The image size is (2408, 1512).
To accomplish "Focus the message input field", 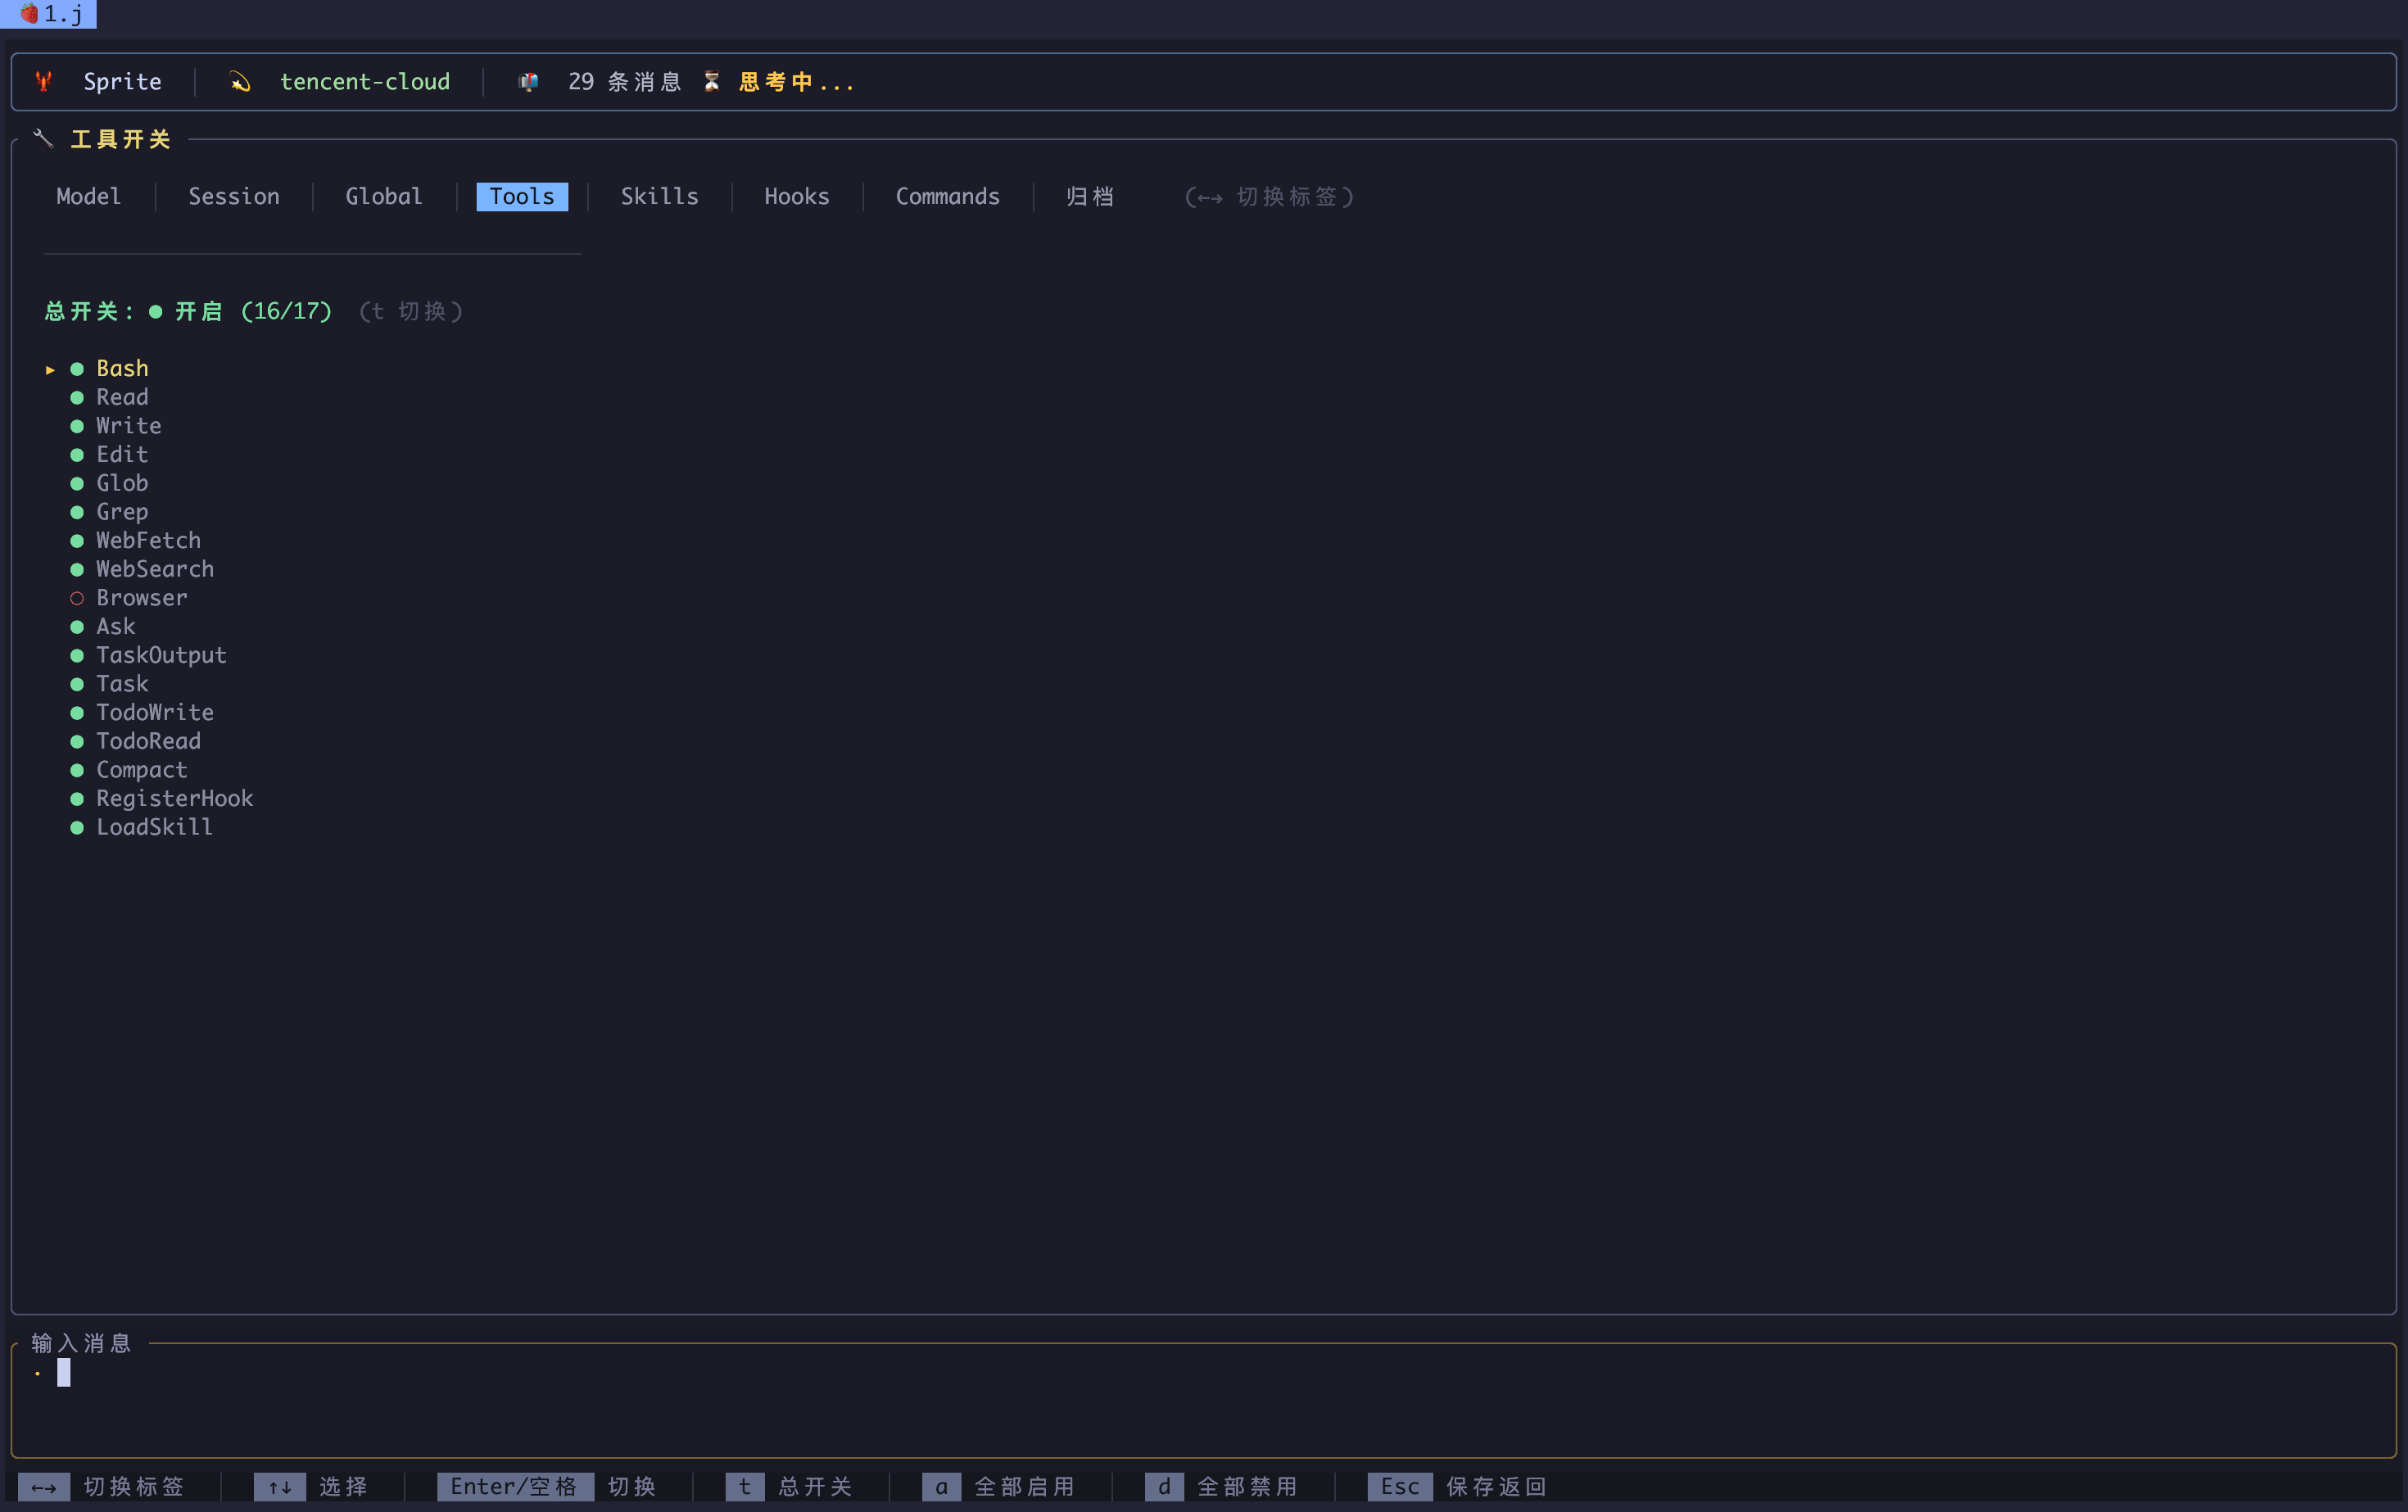I will (x=1200, y=1398).
